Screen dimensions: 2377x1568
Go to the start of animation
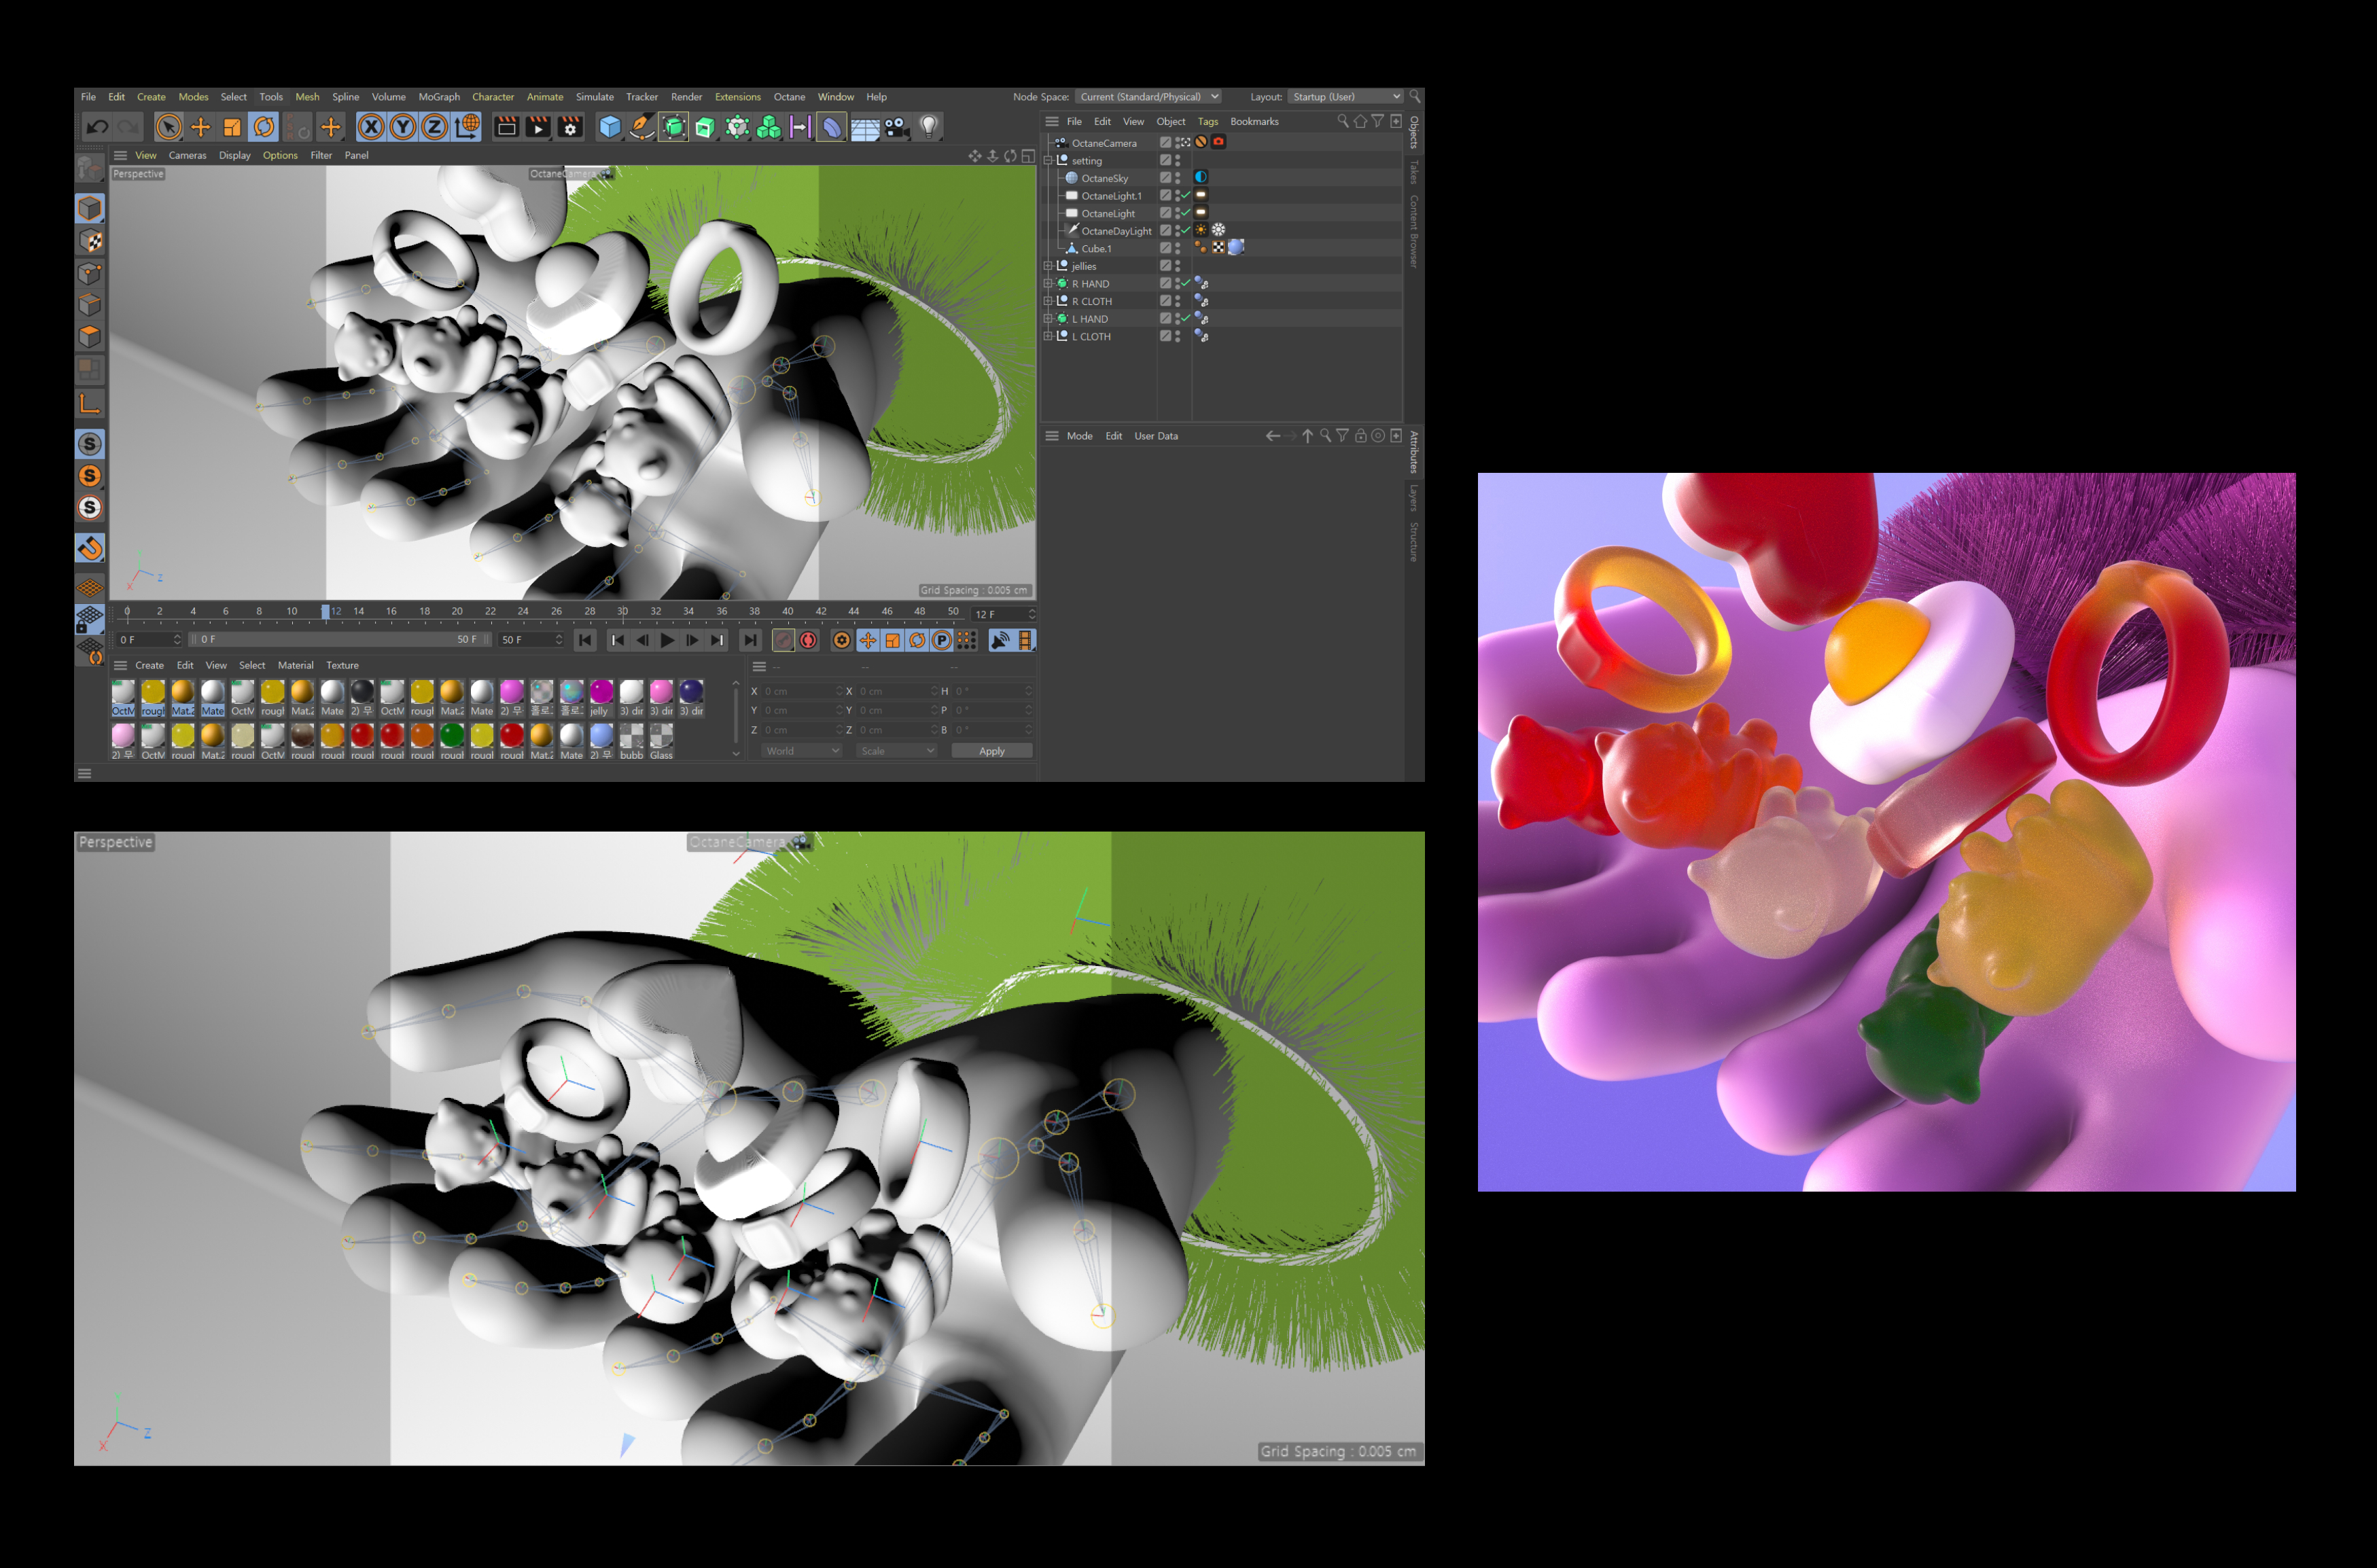pos(586,640)
